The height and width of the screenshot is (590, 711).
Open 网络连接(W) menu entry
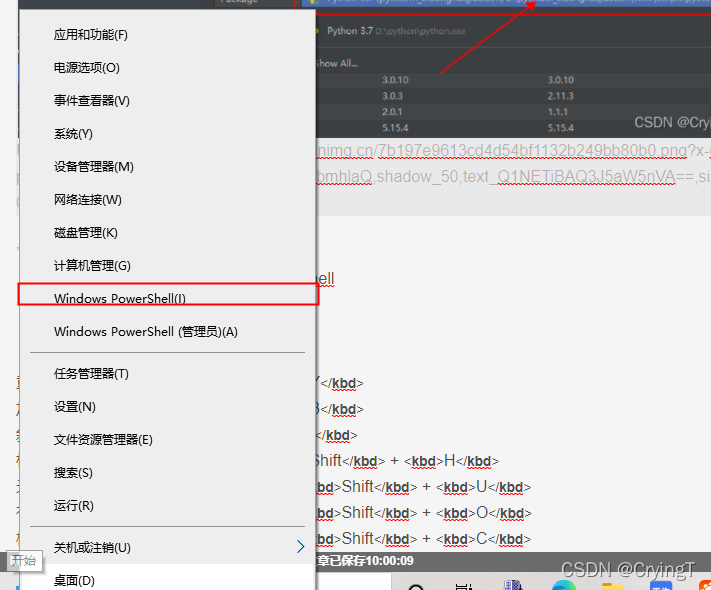pos(168,200)
